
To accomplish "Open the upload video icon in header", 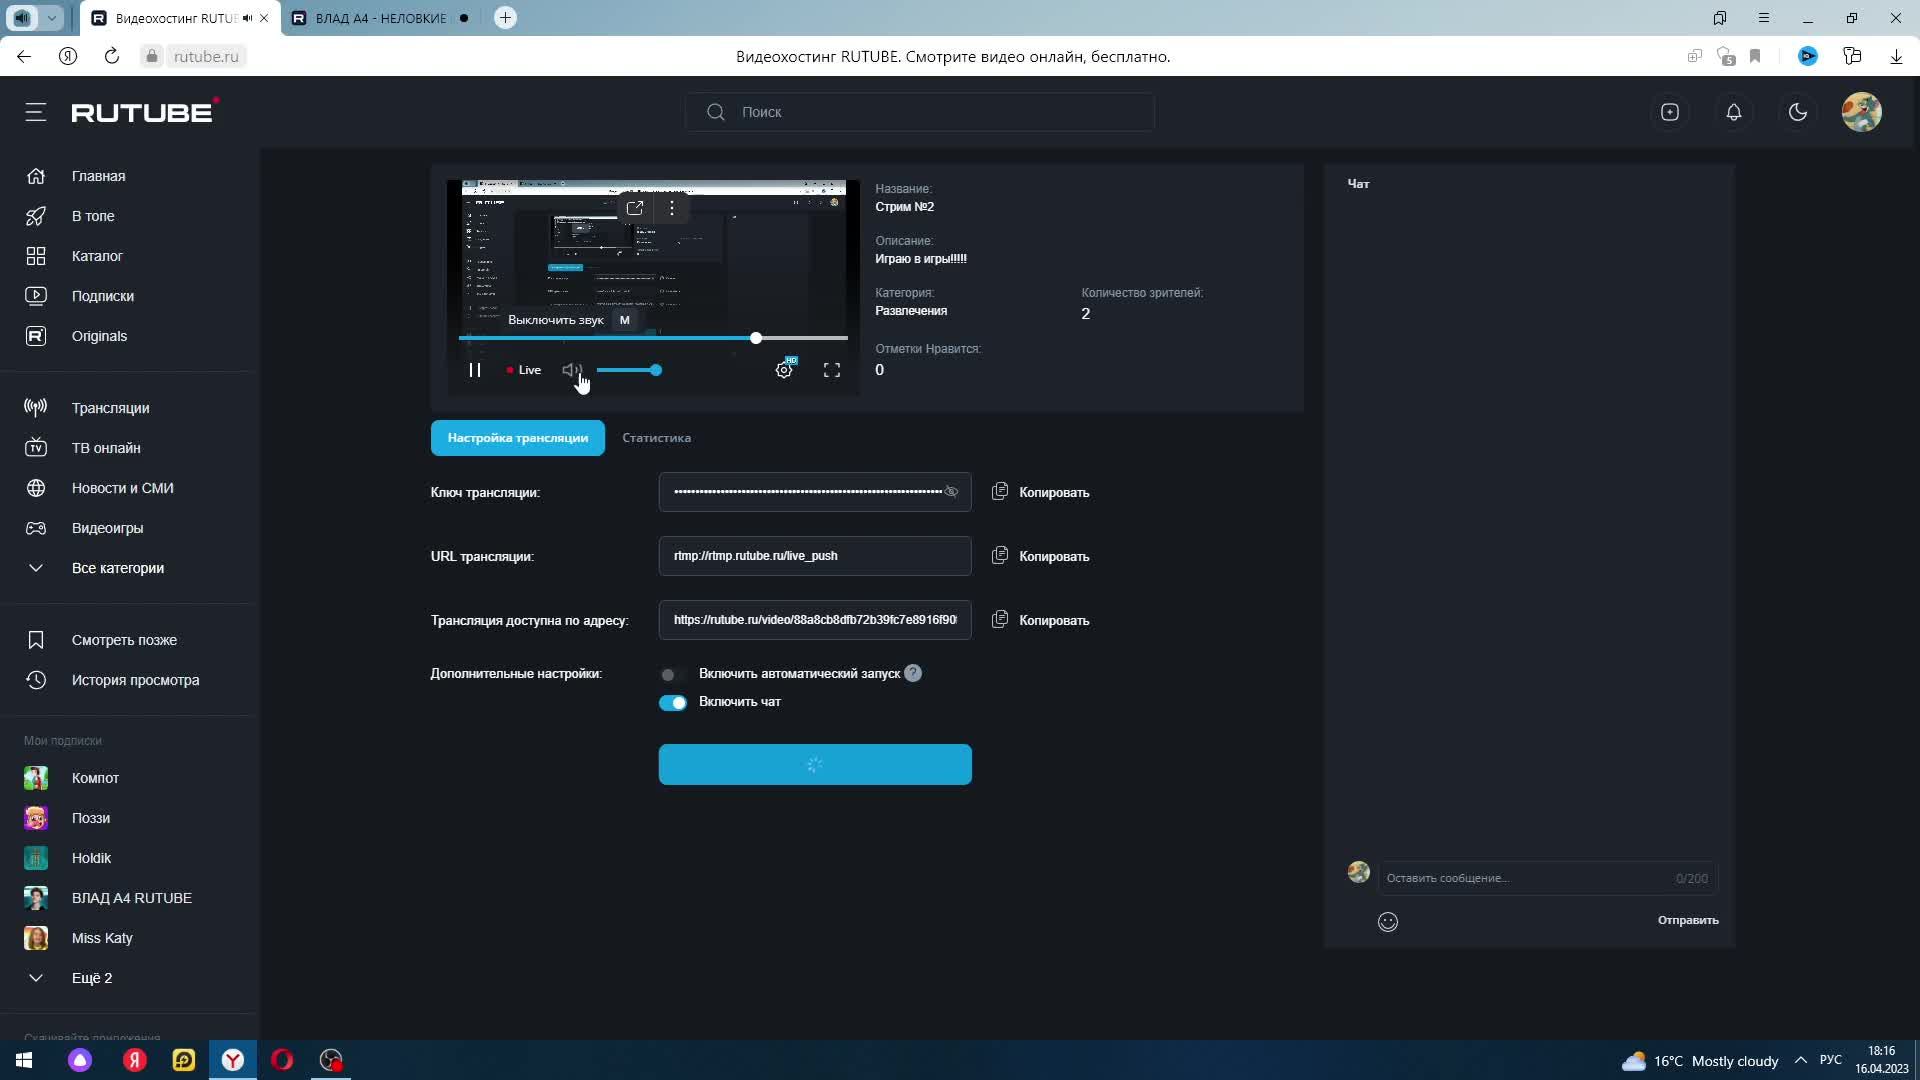I will point(1670,112).
